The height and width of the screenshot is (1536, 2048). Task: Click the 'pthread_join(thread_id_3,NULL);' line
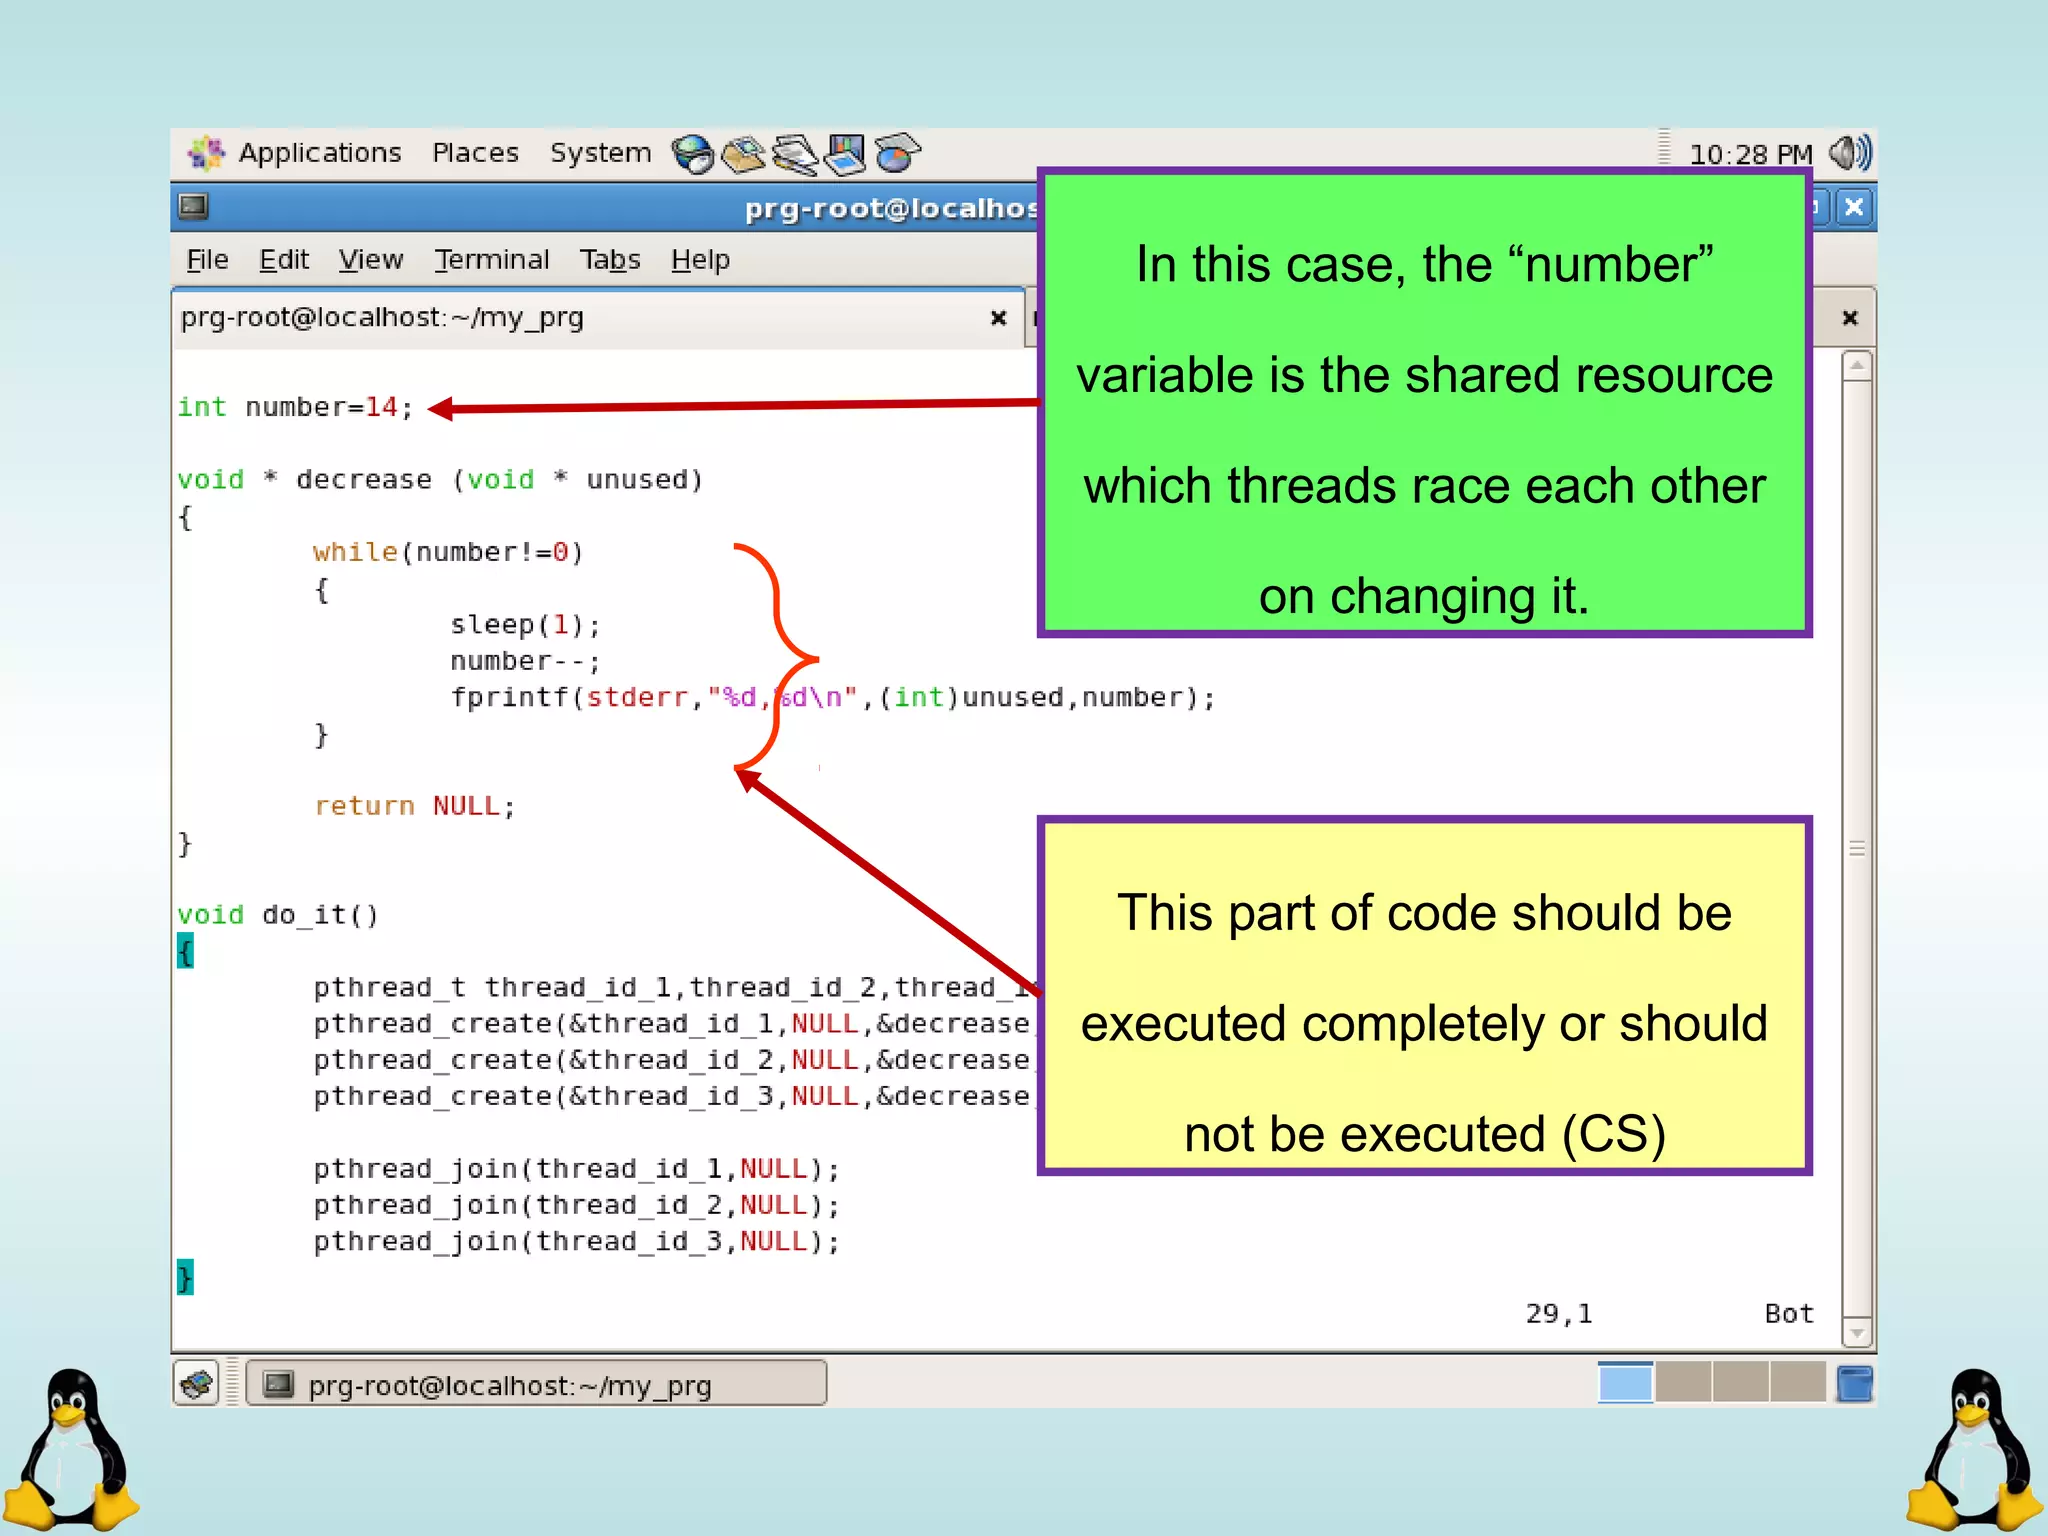pyautogui.click(x=577, y=1241)
